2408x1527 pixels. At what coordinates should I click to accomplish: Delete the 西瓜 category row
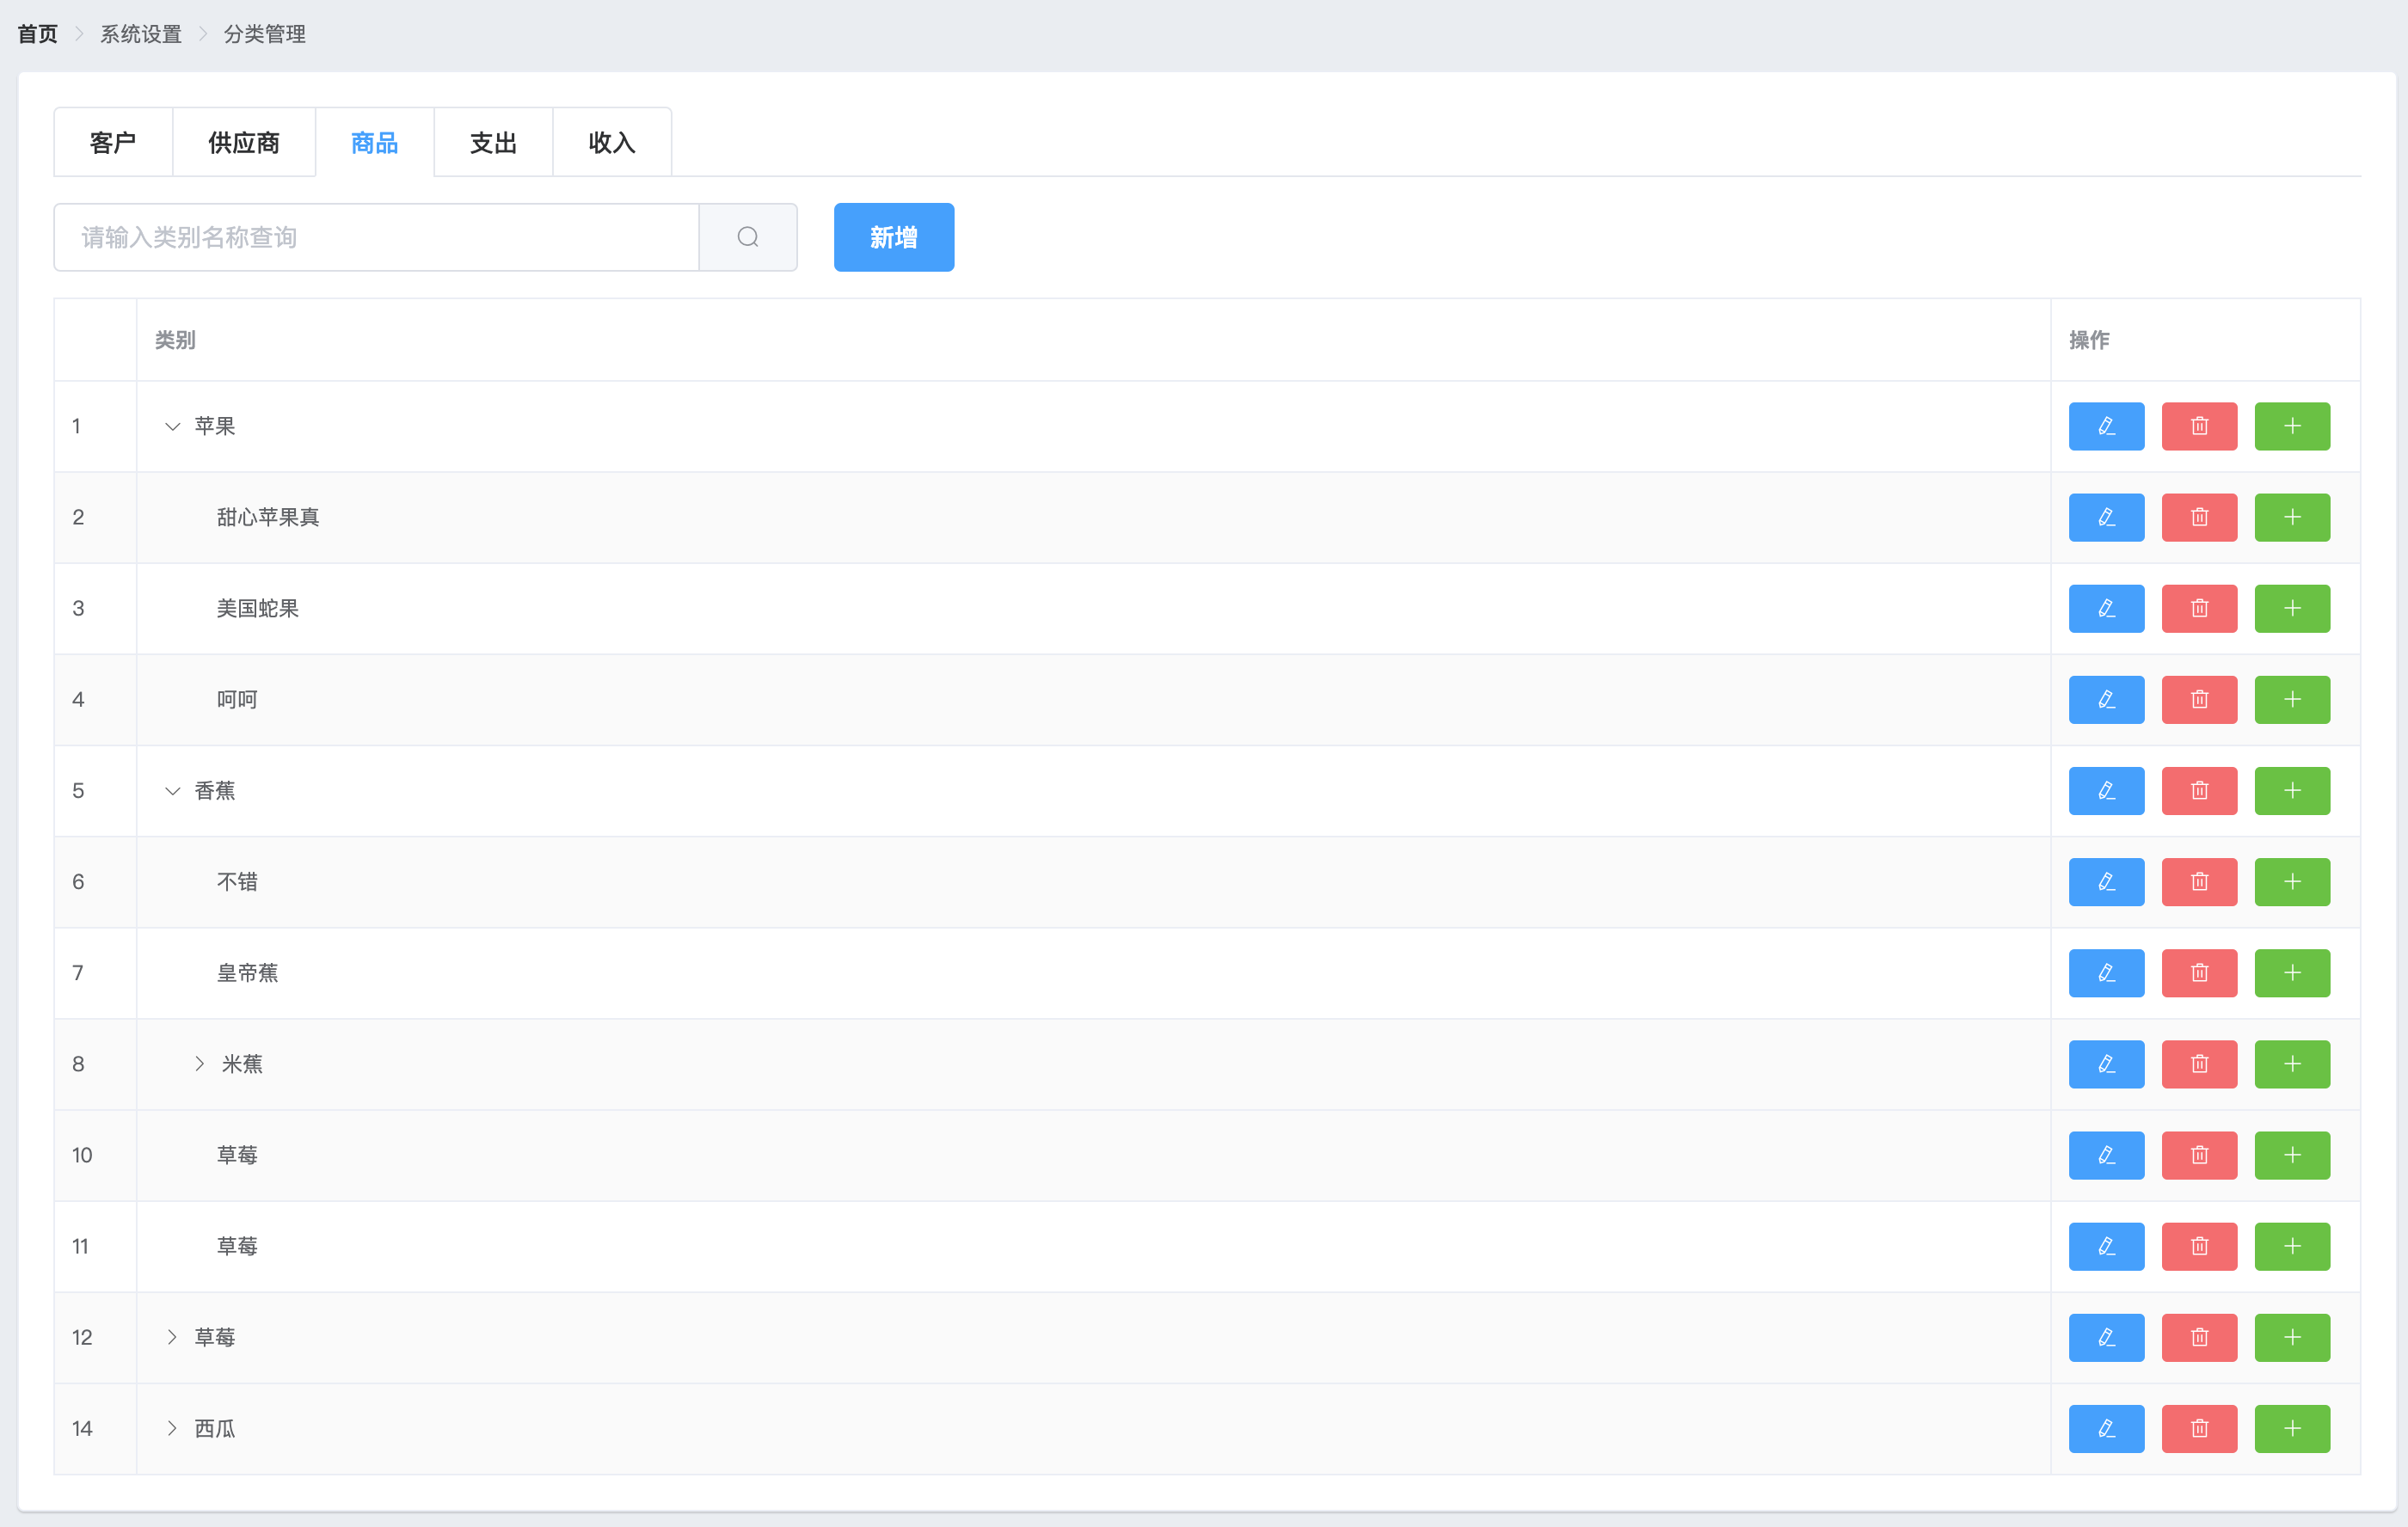(2199, 1427)
